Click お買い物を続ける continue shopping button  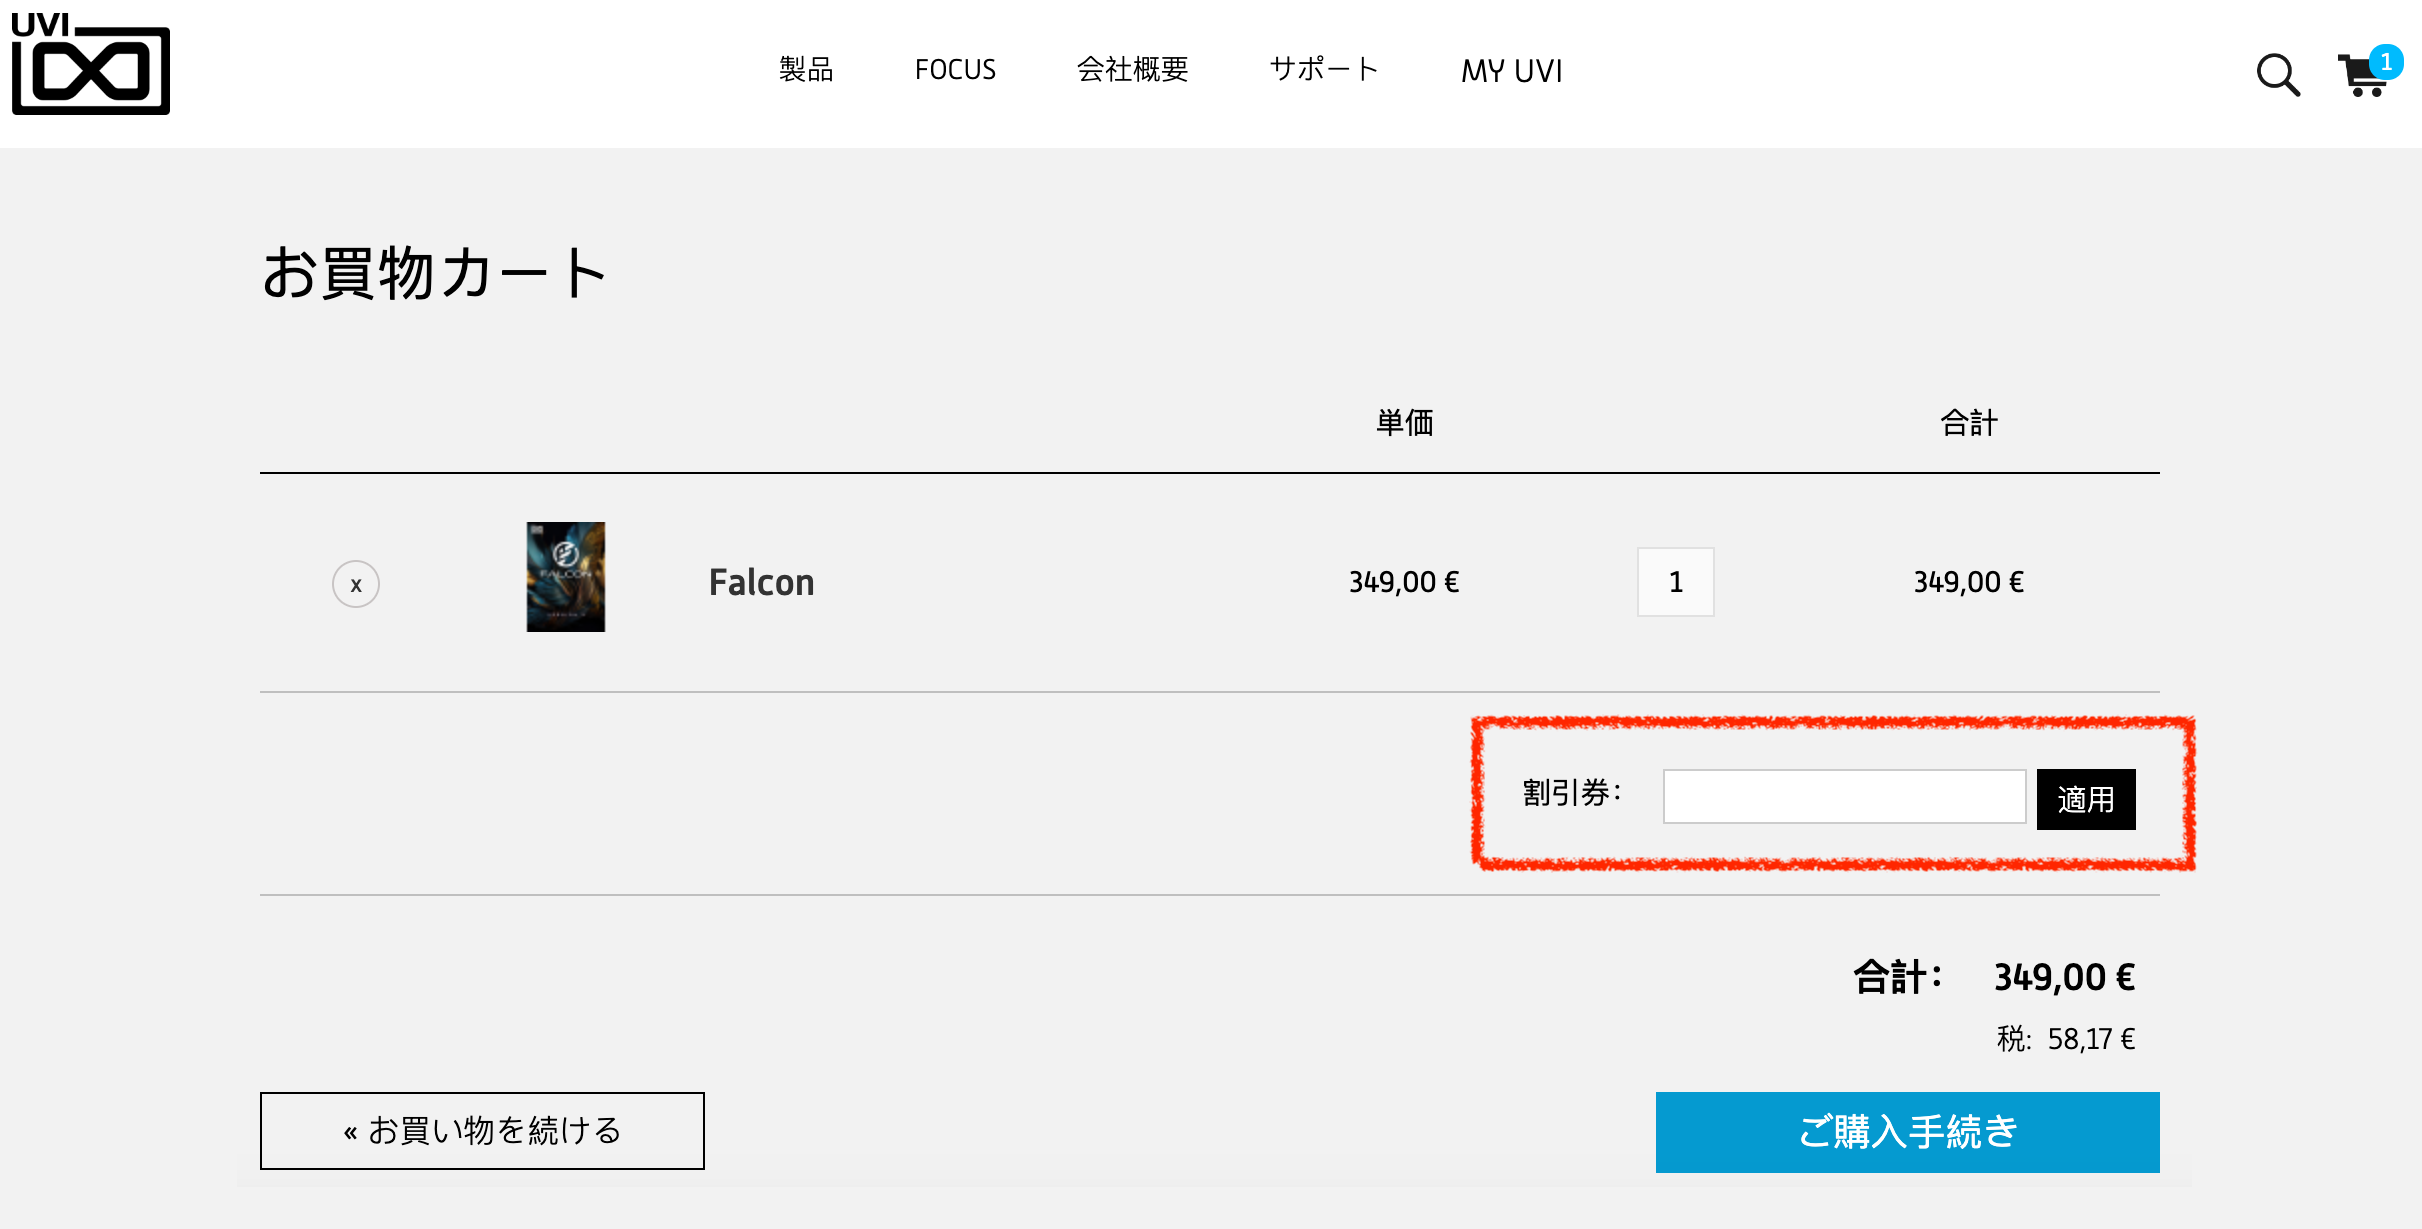(x=482, y=1131)
